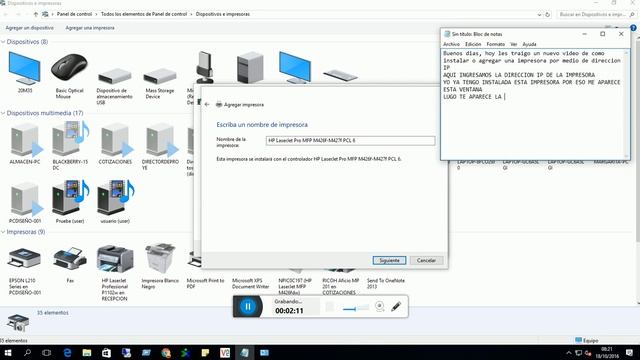
Task: Click the back arrow in Agregar impresora
Action: (207, 104)
